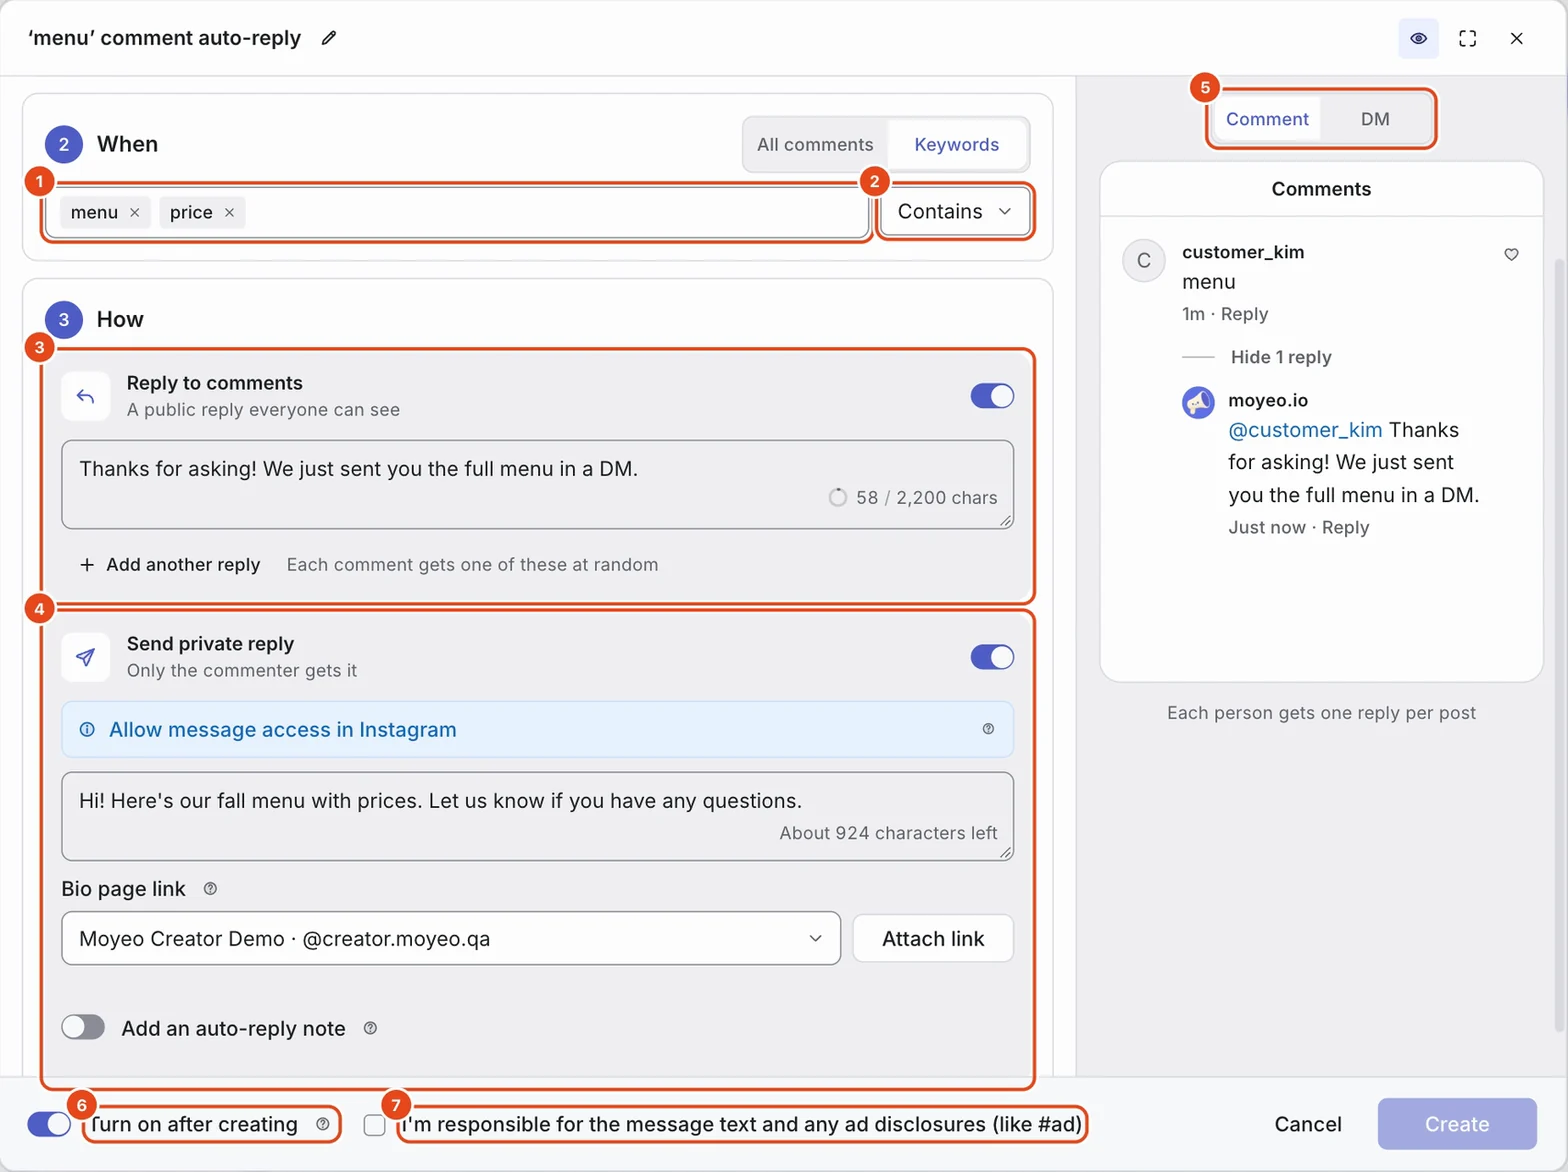1568x1172 pixels.
Task: Click Reply under the moyeo.io response
Action: tap(1345, 527)
